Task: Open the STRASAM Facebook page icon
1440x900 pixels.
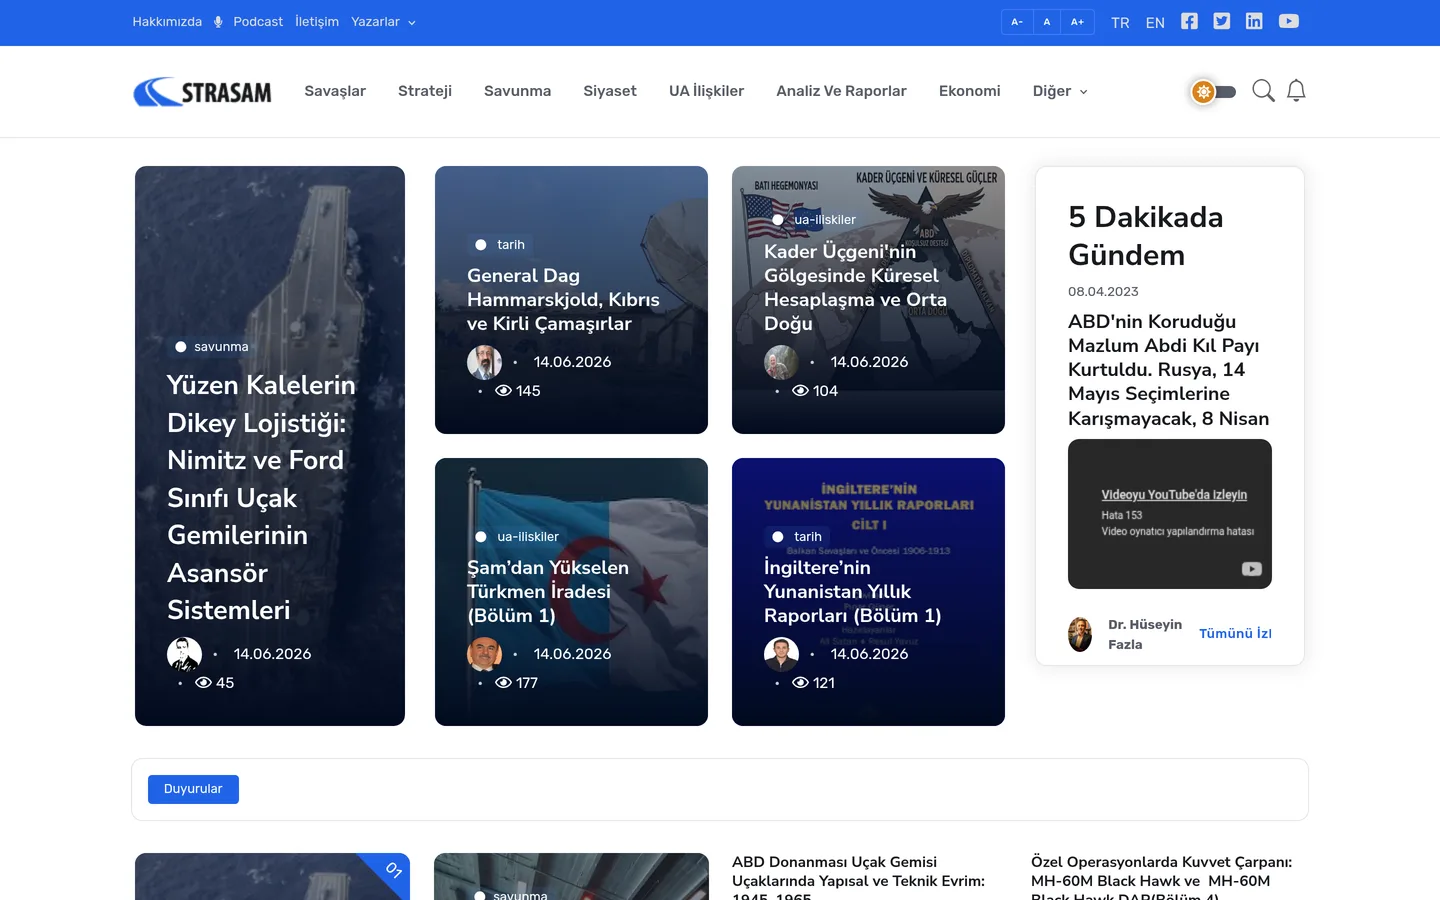Action: click(1189, 21)
